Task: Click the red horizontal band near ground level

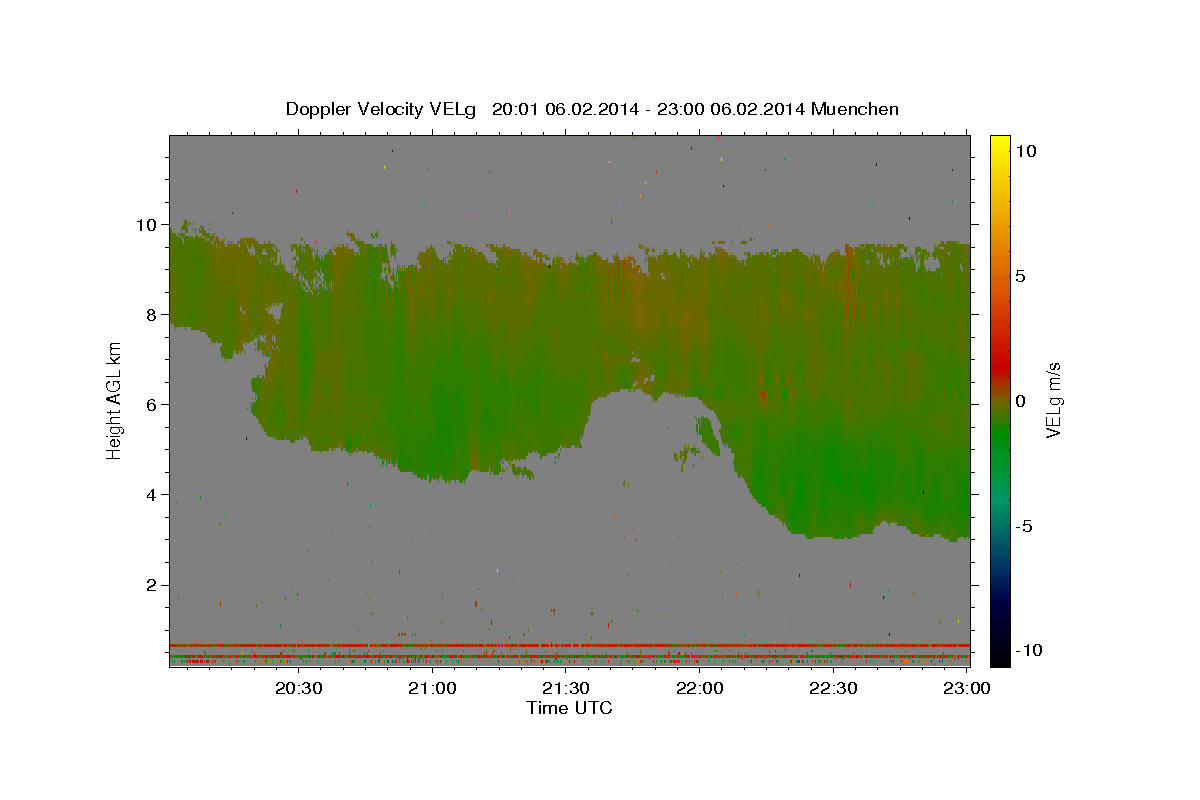Action: click(x=570, y=645)
